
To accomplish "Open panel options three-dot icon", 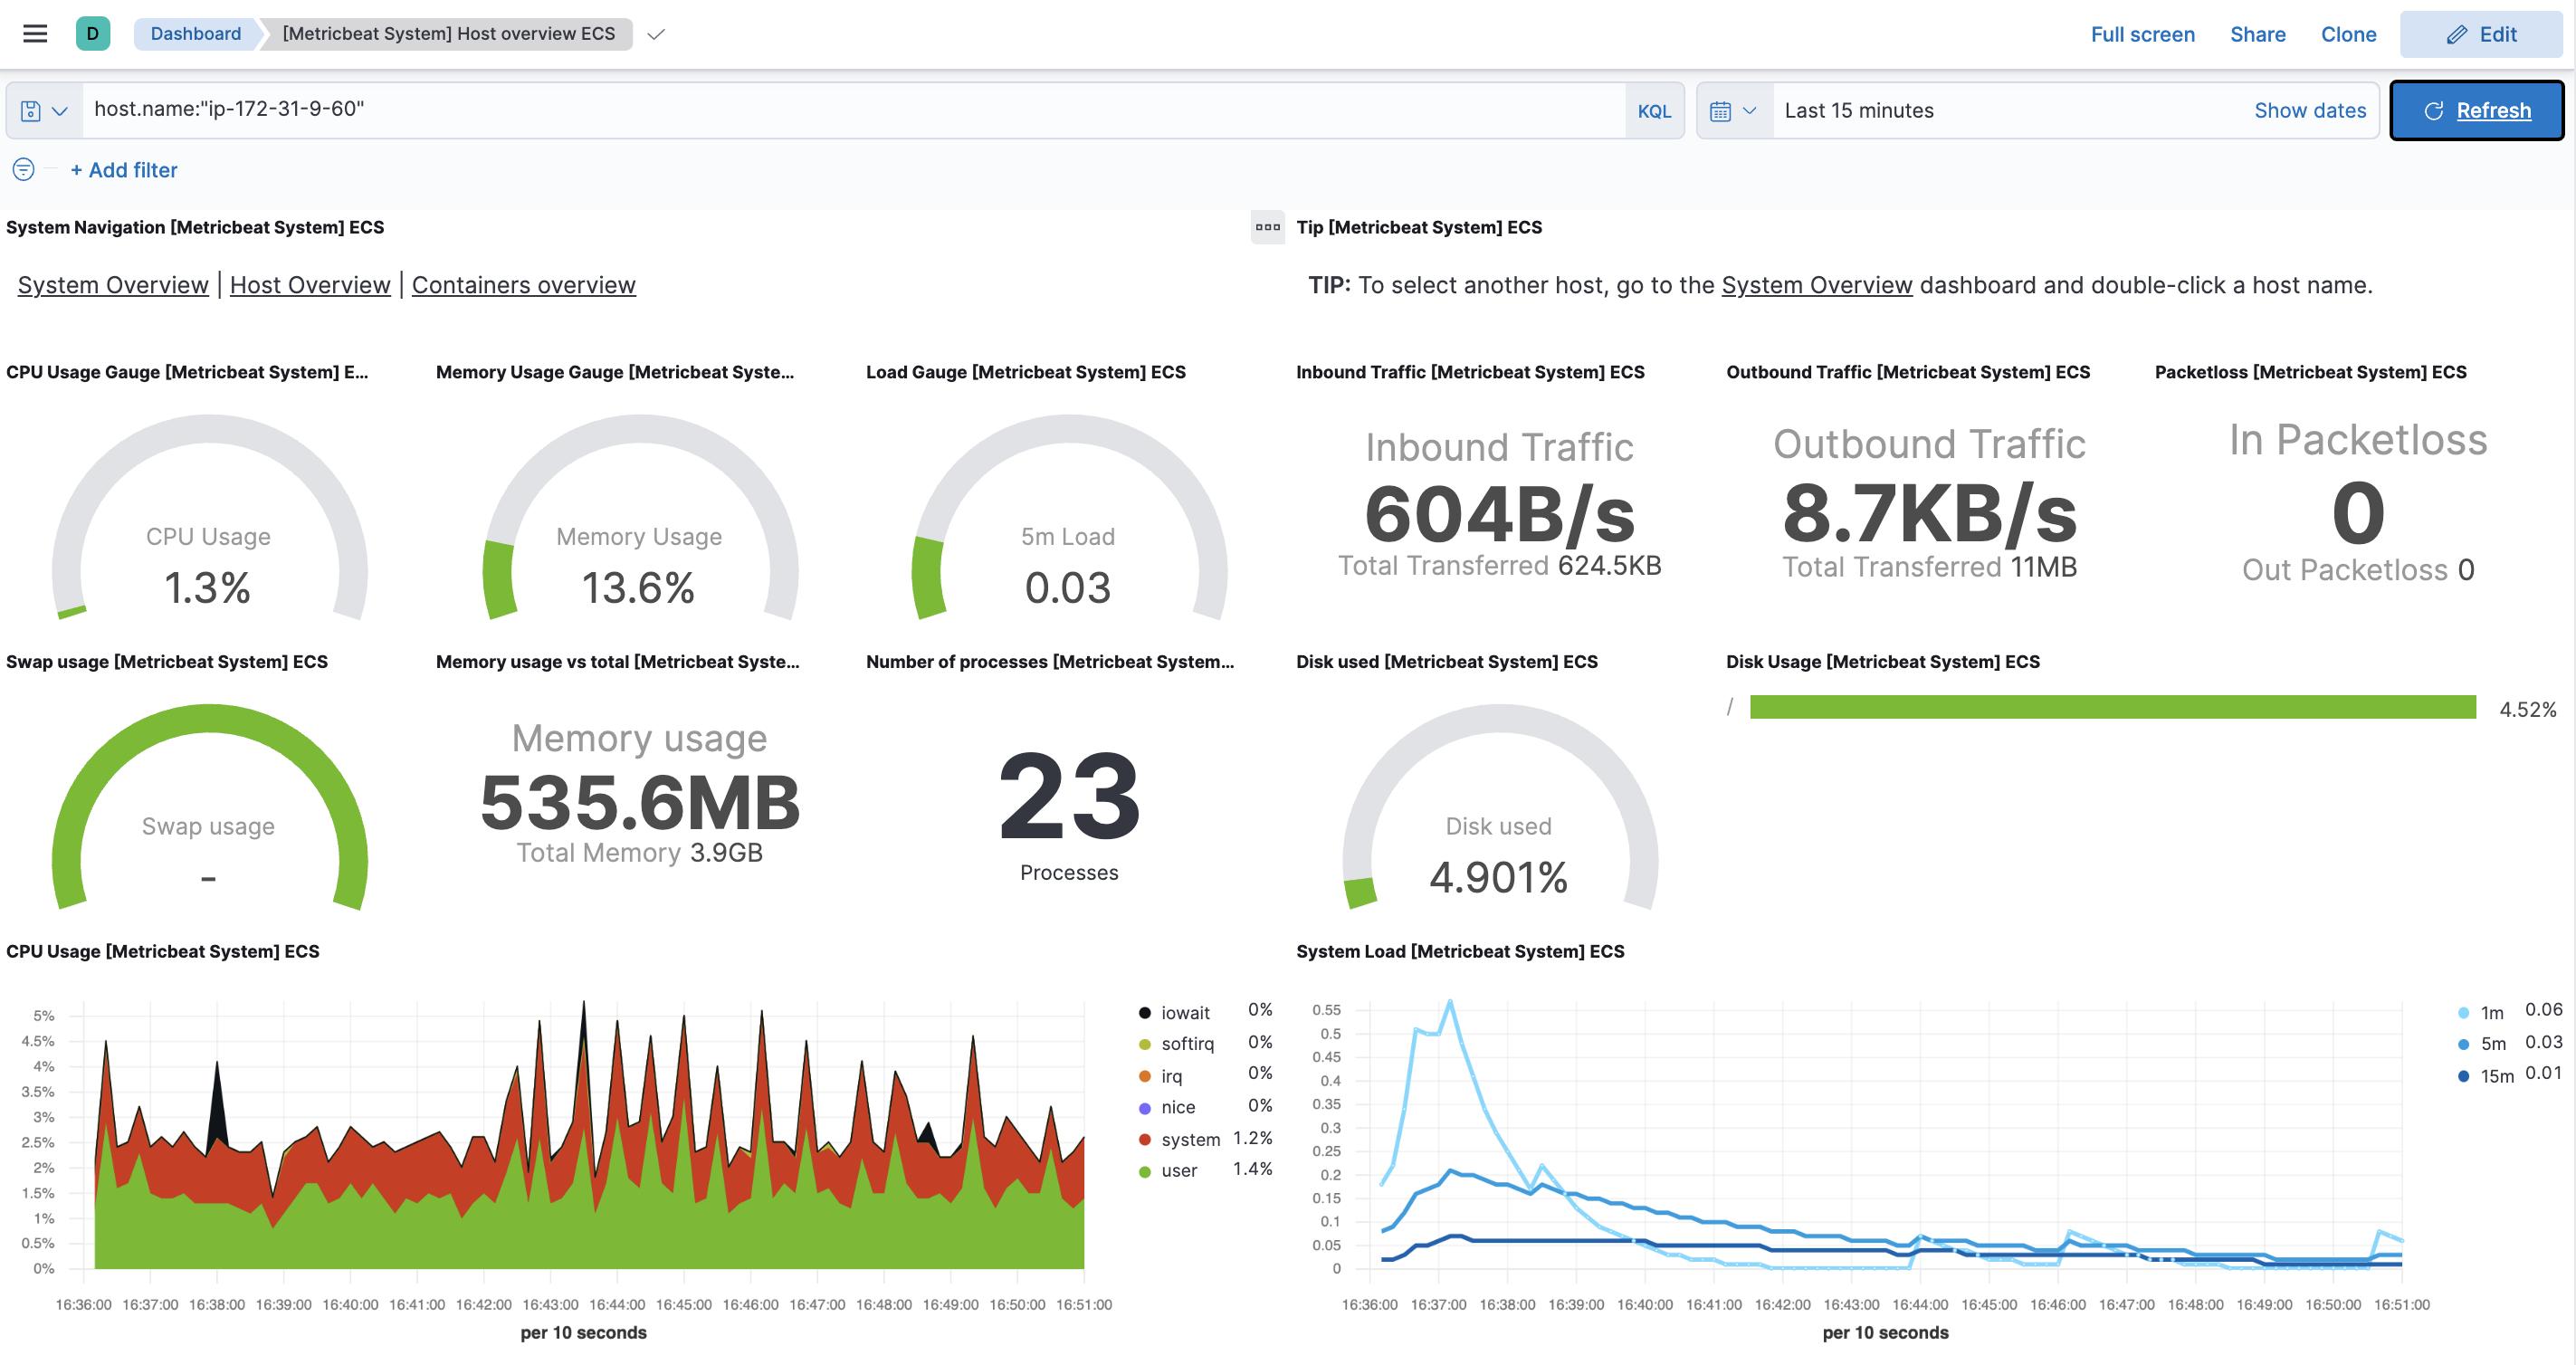I will (x=1267, y=228).
